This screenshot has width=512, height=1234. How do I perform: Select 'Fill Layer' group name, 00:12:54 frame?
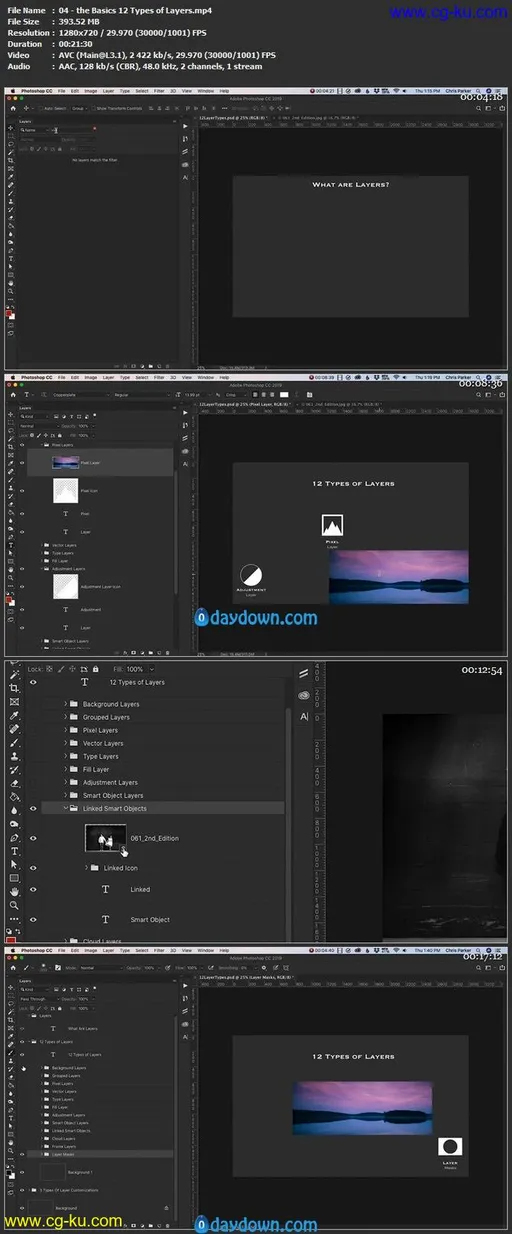pos(96,769)
